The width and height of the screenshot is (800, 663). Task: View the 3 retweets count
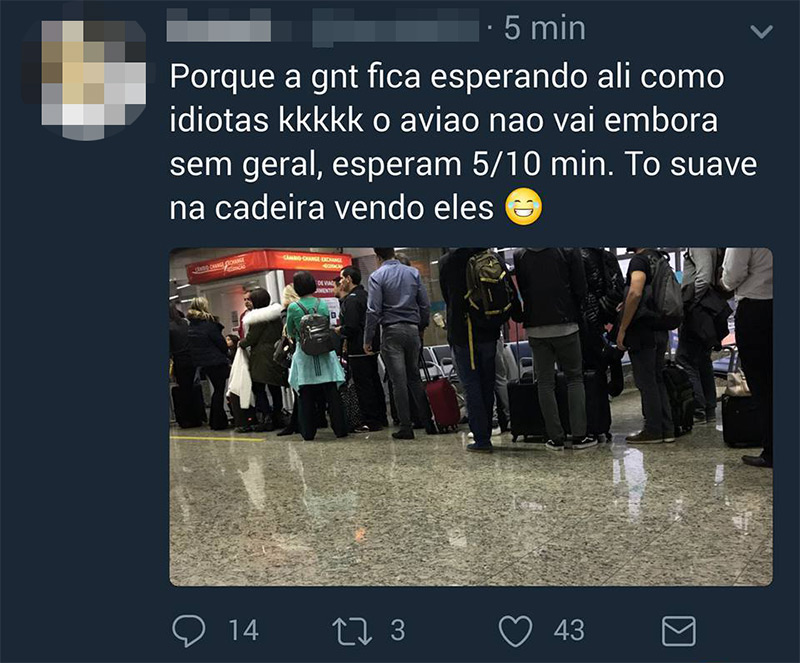point(398,630)
